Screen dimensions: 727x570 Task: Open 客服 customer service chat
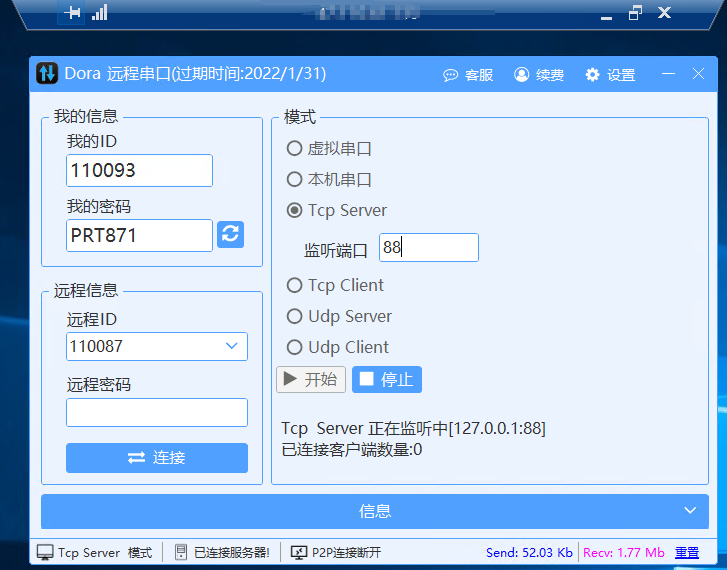[x=468, y=75]
